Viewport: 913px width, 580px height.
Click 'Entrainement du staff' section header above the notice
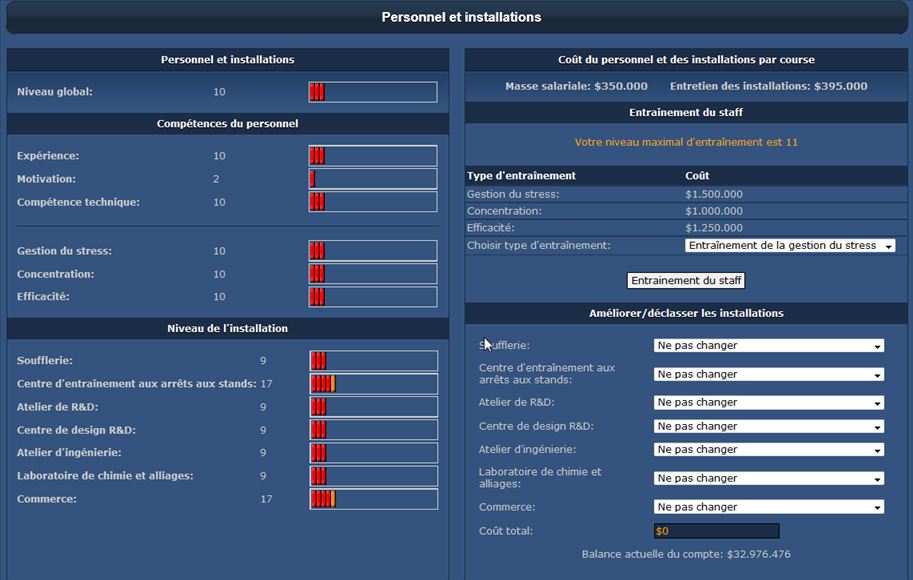pyautogui.click(x=686, y=112)
